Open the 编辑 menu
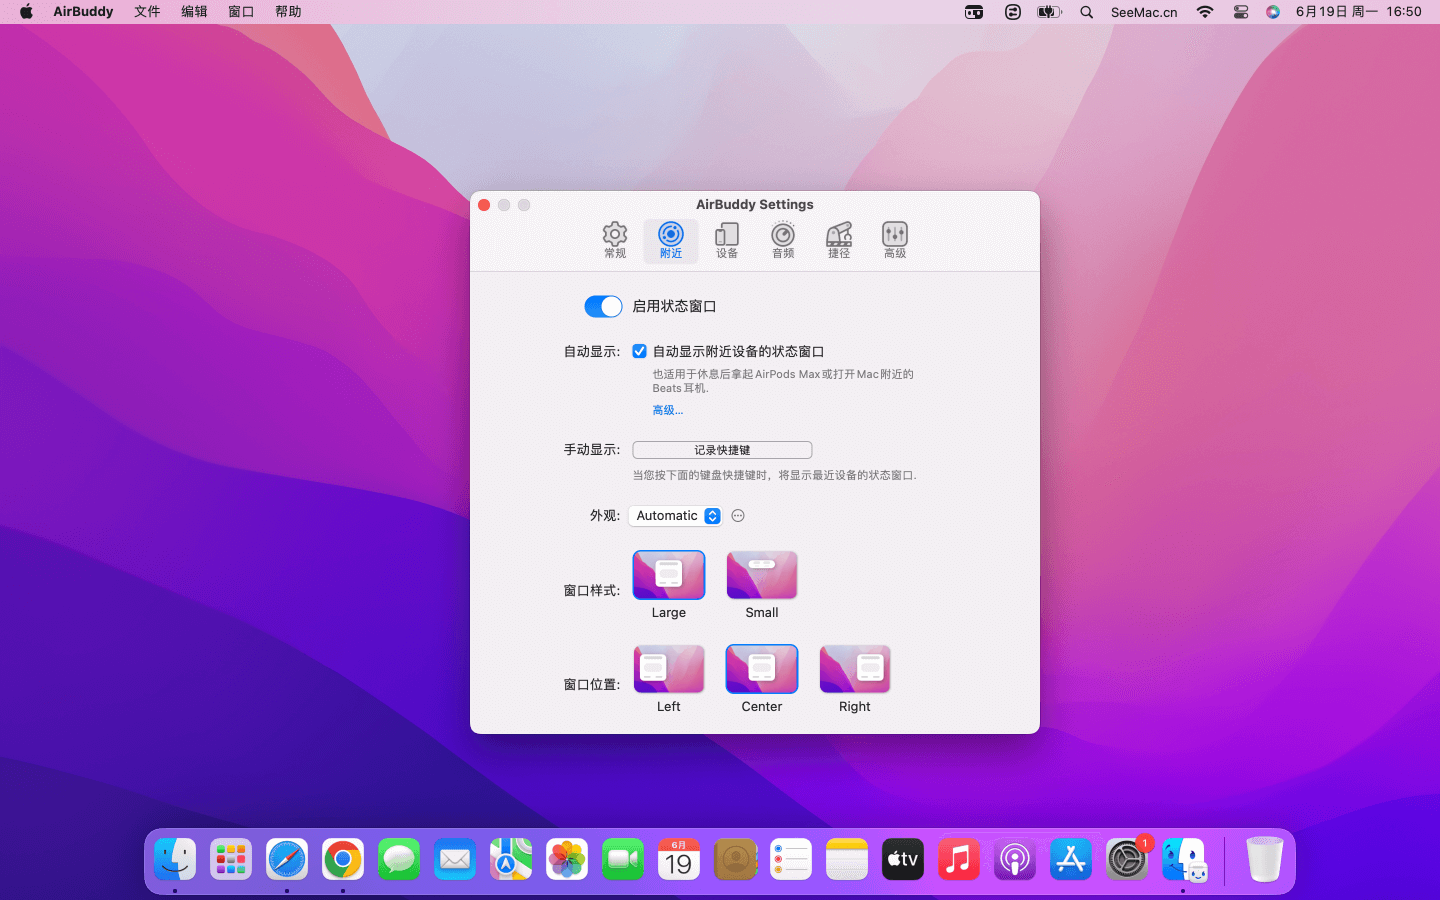1440x900 pixels. point(194,12)
